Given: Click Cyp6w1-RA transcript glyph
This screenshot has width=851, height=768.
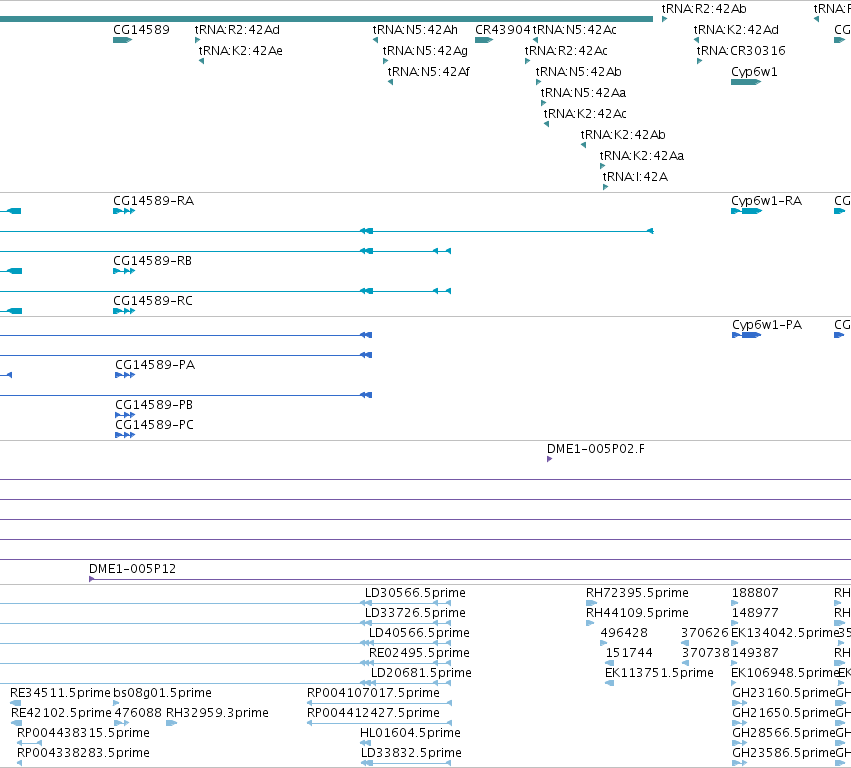Looking at the screenshot, I should coord(747,212).
